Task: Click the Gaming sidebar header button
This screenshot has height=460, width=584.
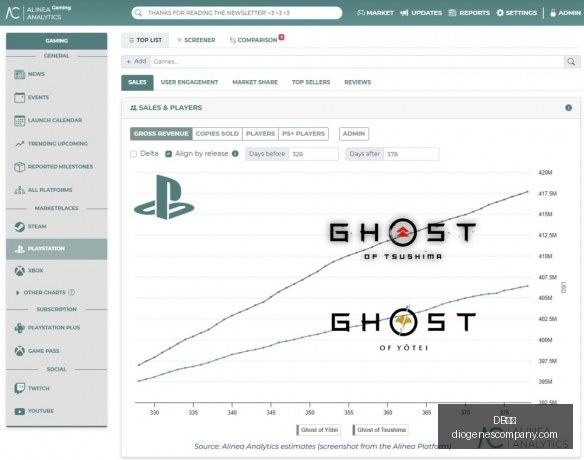Action: pos(57,41)
